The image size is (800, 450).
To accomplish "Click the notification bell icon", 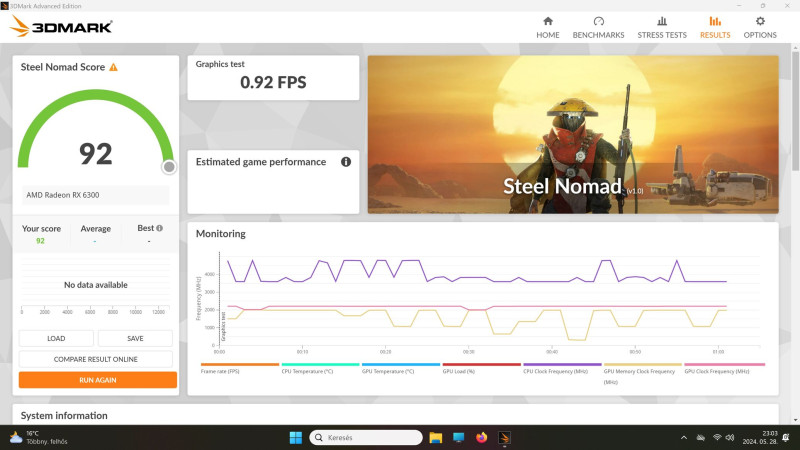I will tap(786, 437).
